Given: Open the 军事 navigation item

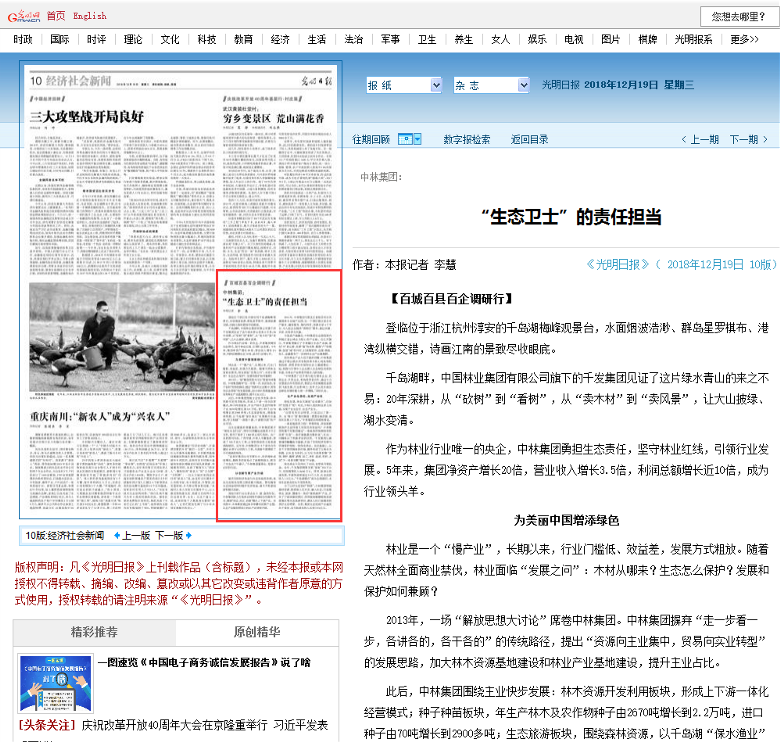Looking at the screenshot, I should (x=390, y=39).
